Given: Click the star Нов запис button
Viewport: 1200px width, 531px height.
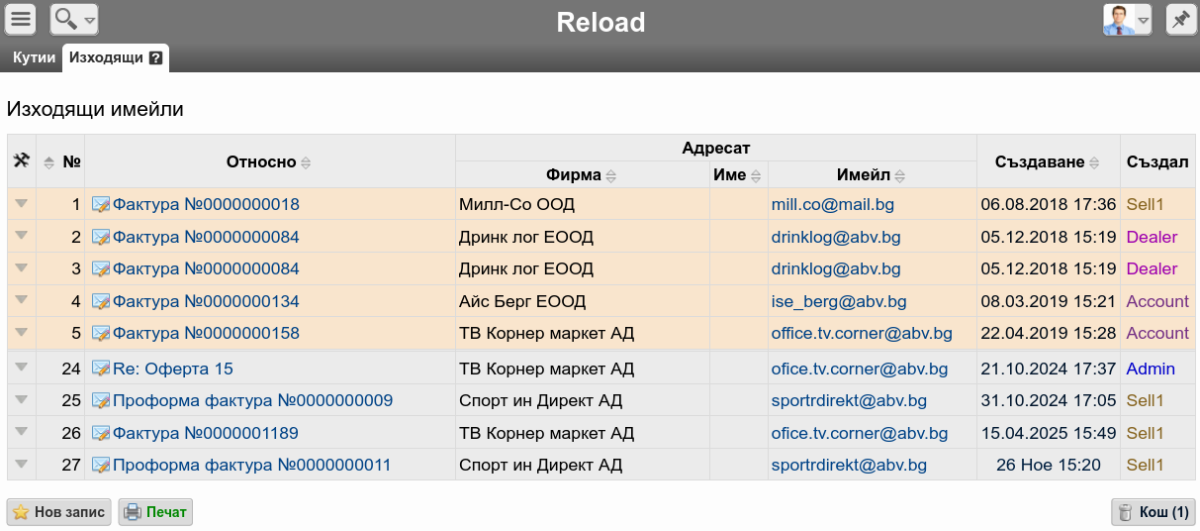Looking at the screenshot, I should pos(59,512).
